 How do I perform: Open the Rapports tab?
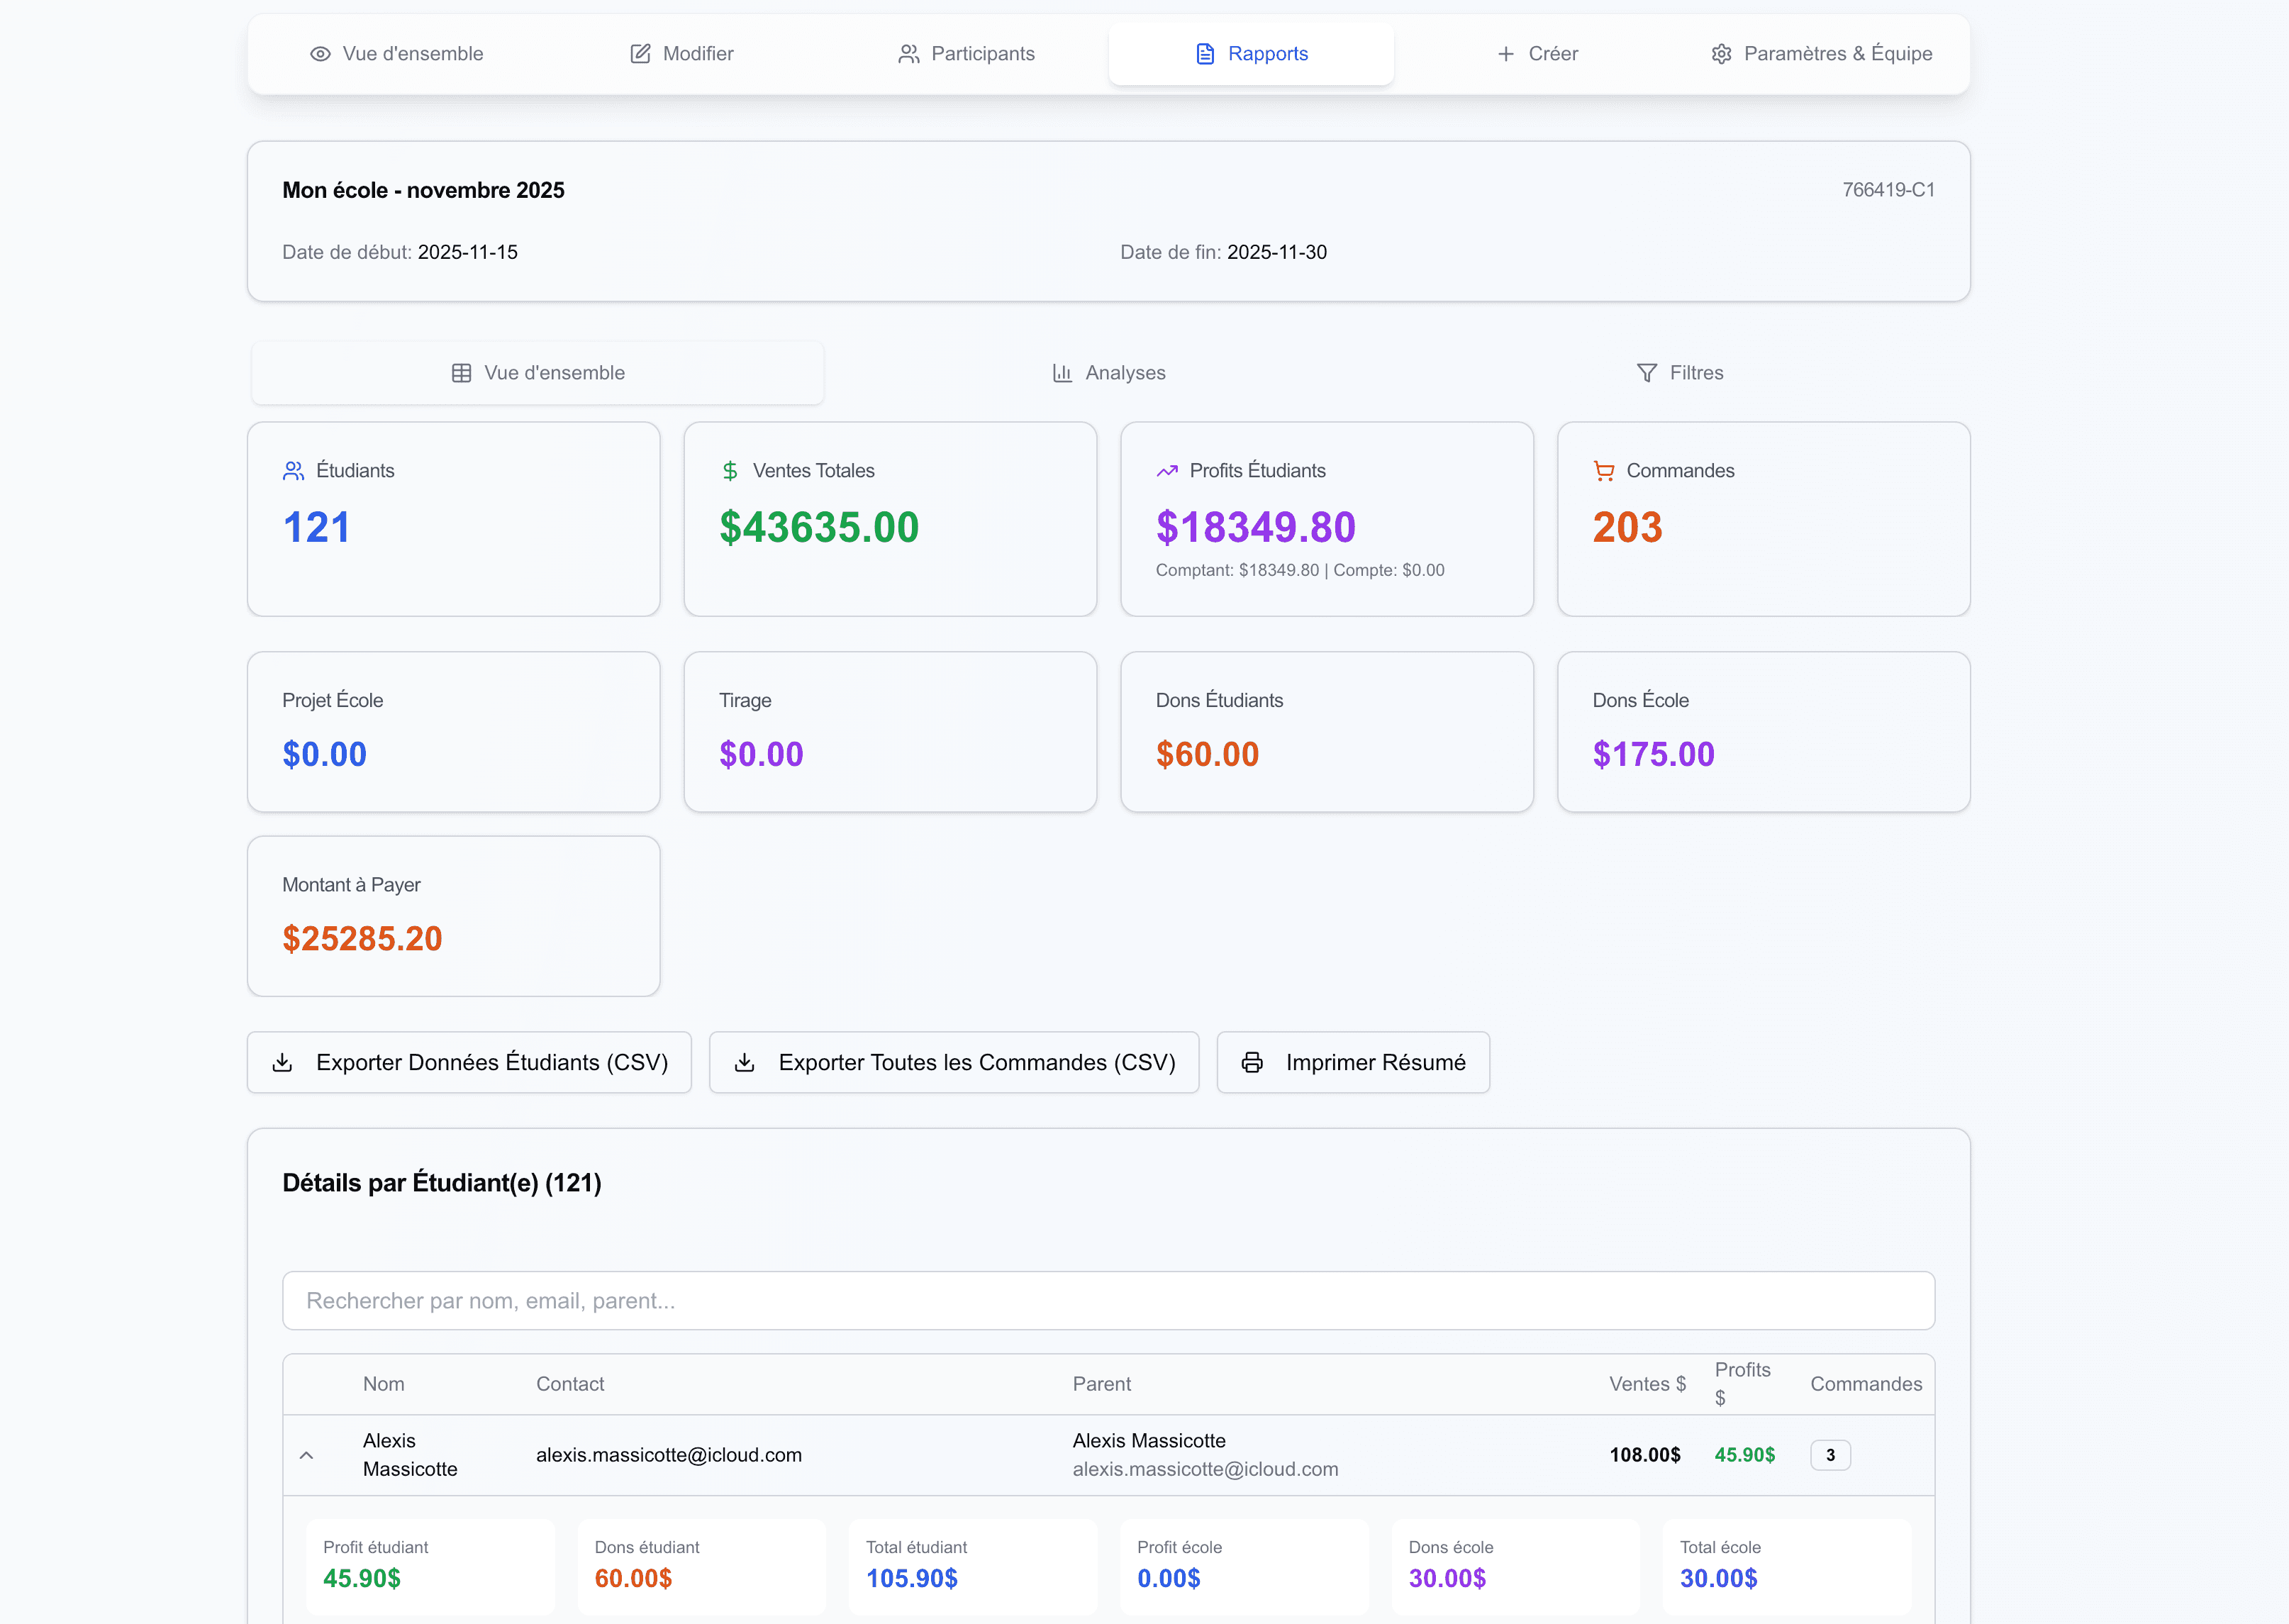pyautogui.click(x=1251, y=54)
